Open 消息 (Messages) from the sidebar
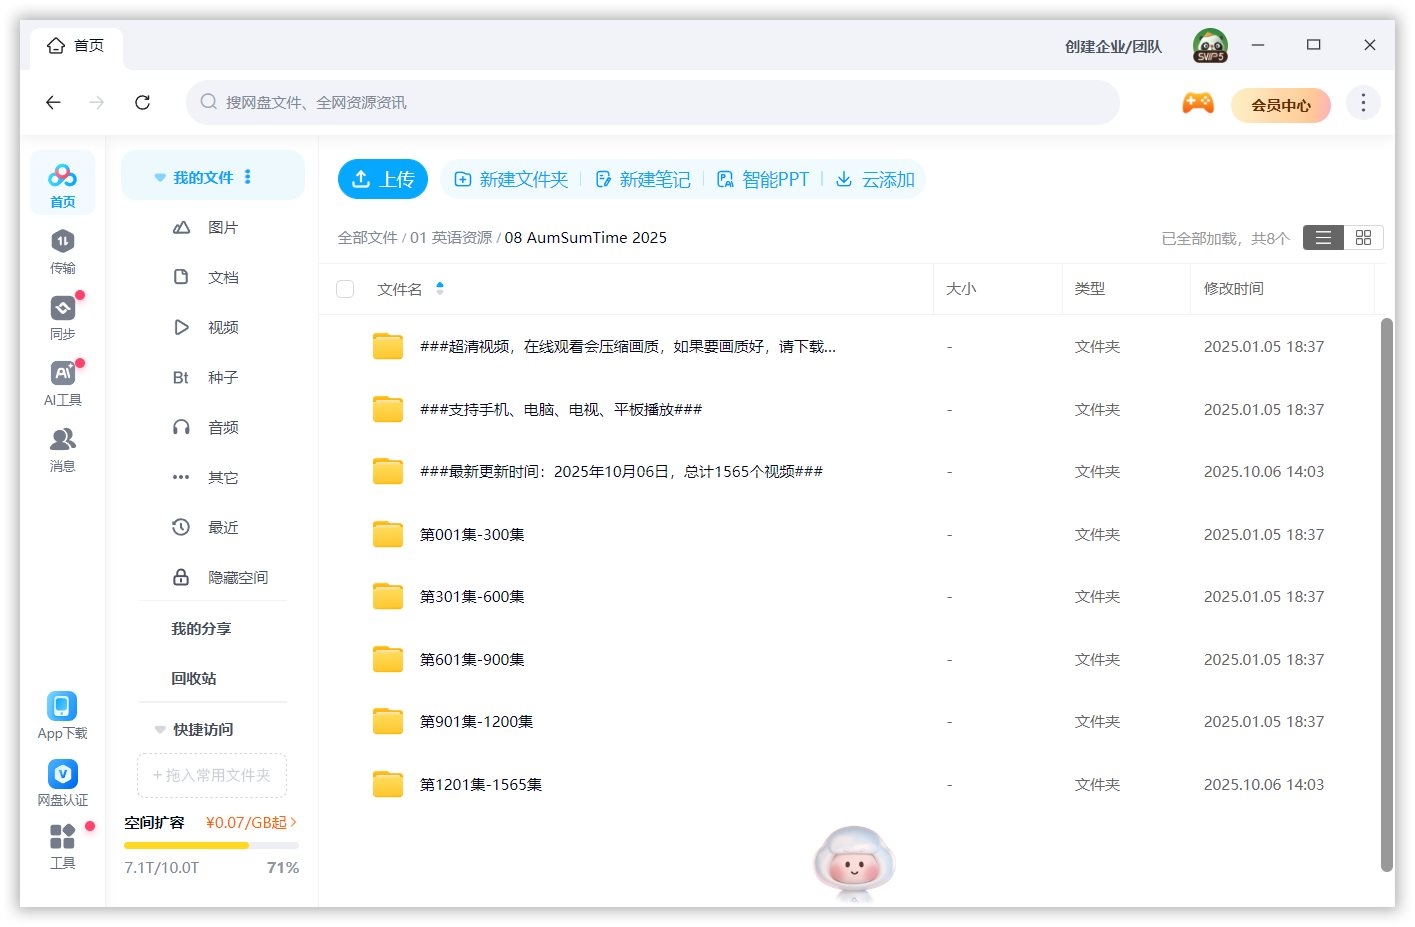This screenshot has height=927, width=1415. (62, 447)
